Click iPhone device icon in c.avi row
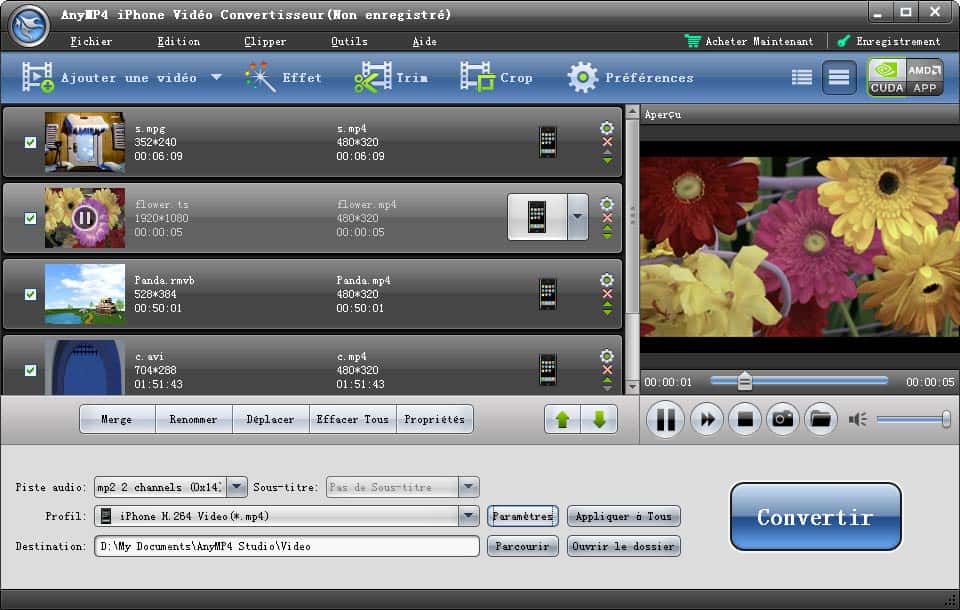 [x=547, y=370]
